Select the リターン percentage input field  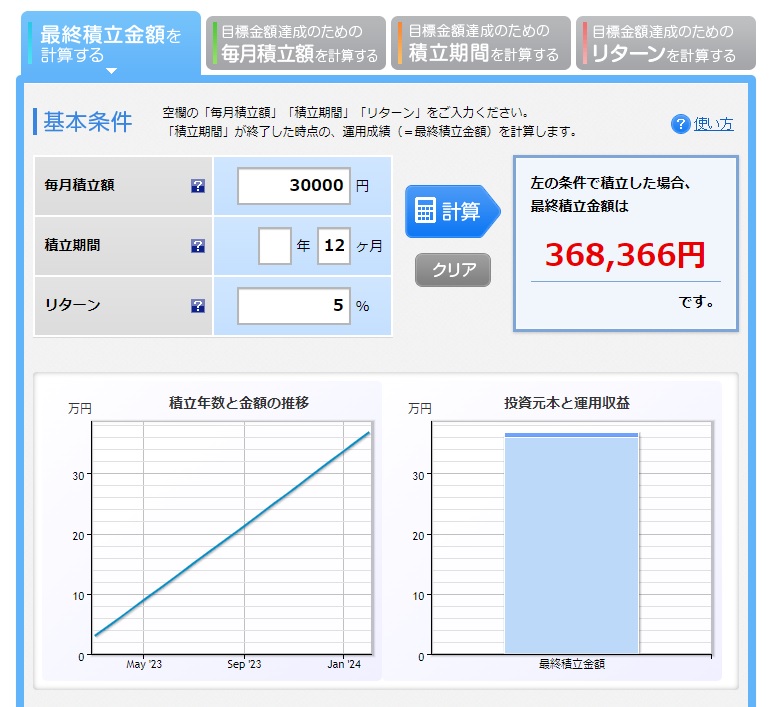294,306
